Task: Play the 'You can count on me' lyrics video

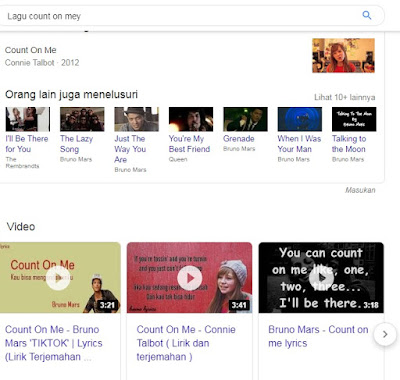Action: pyautogui.click(x=321, y=278)
